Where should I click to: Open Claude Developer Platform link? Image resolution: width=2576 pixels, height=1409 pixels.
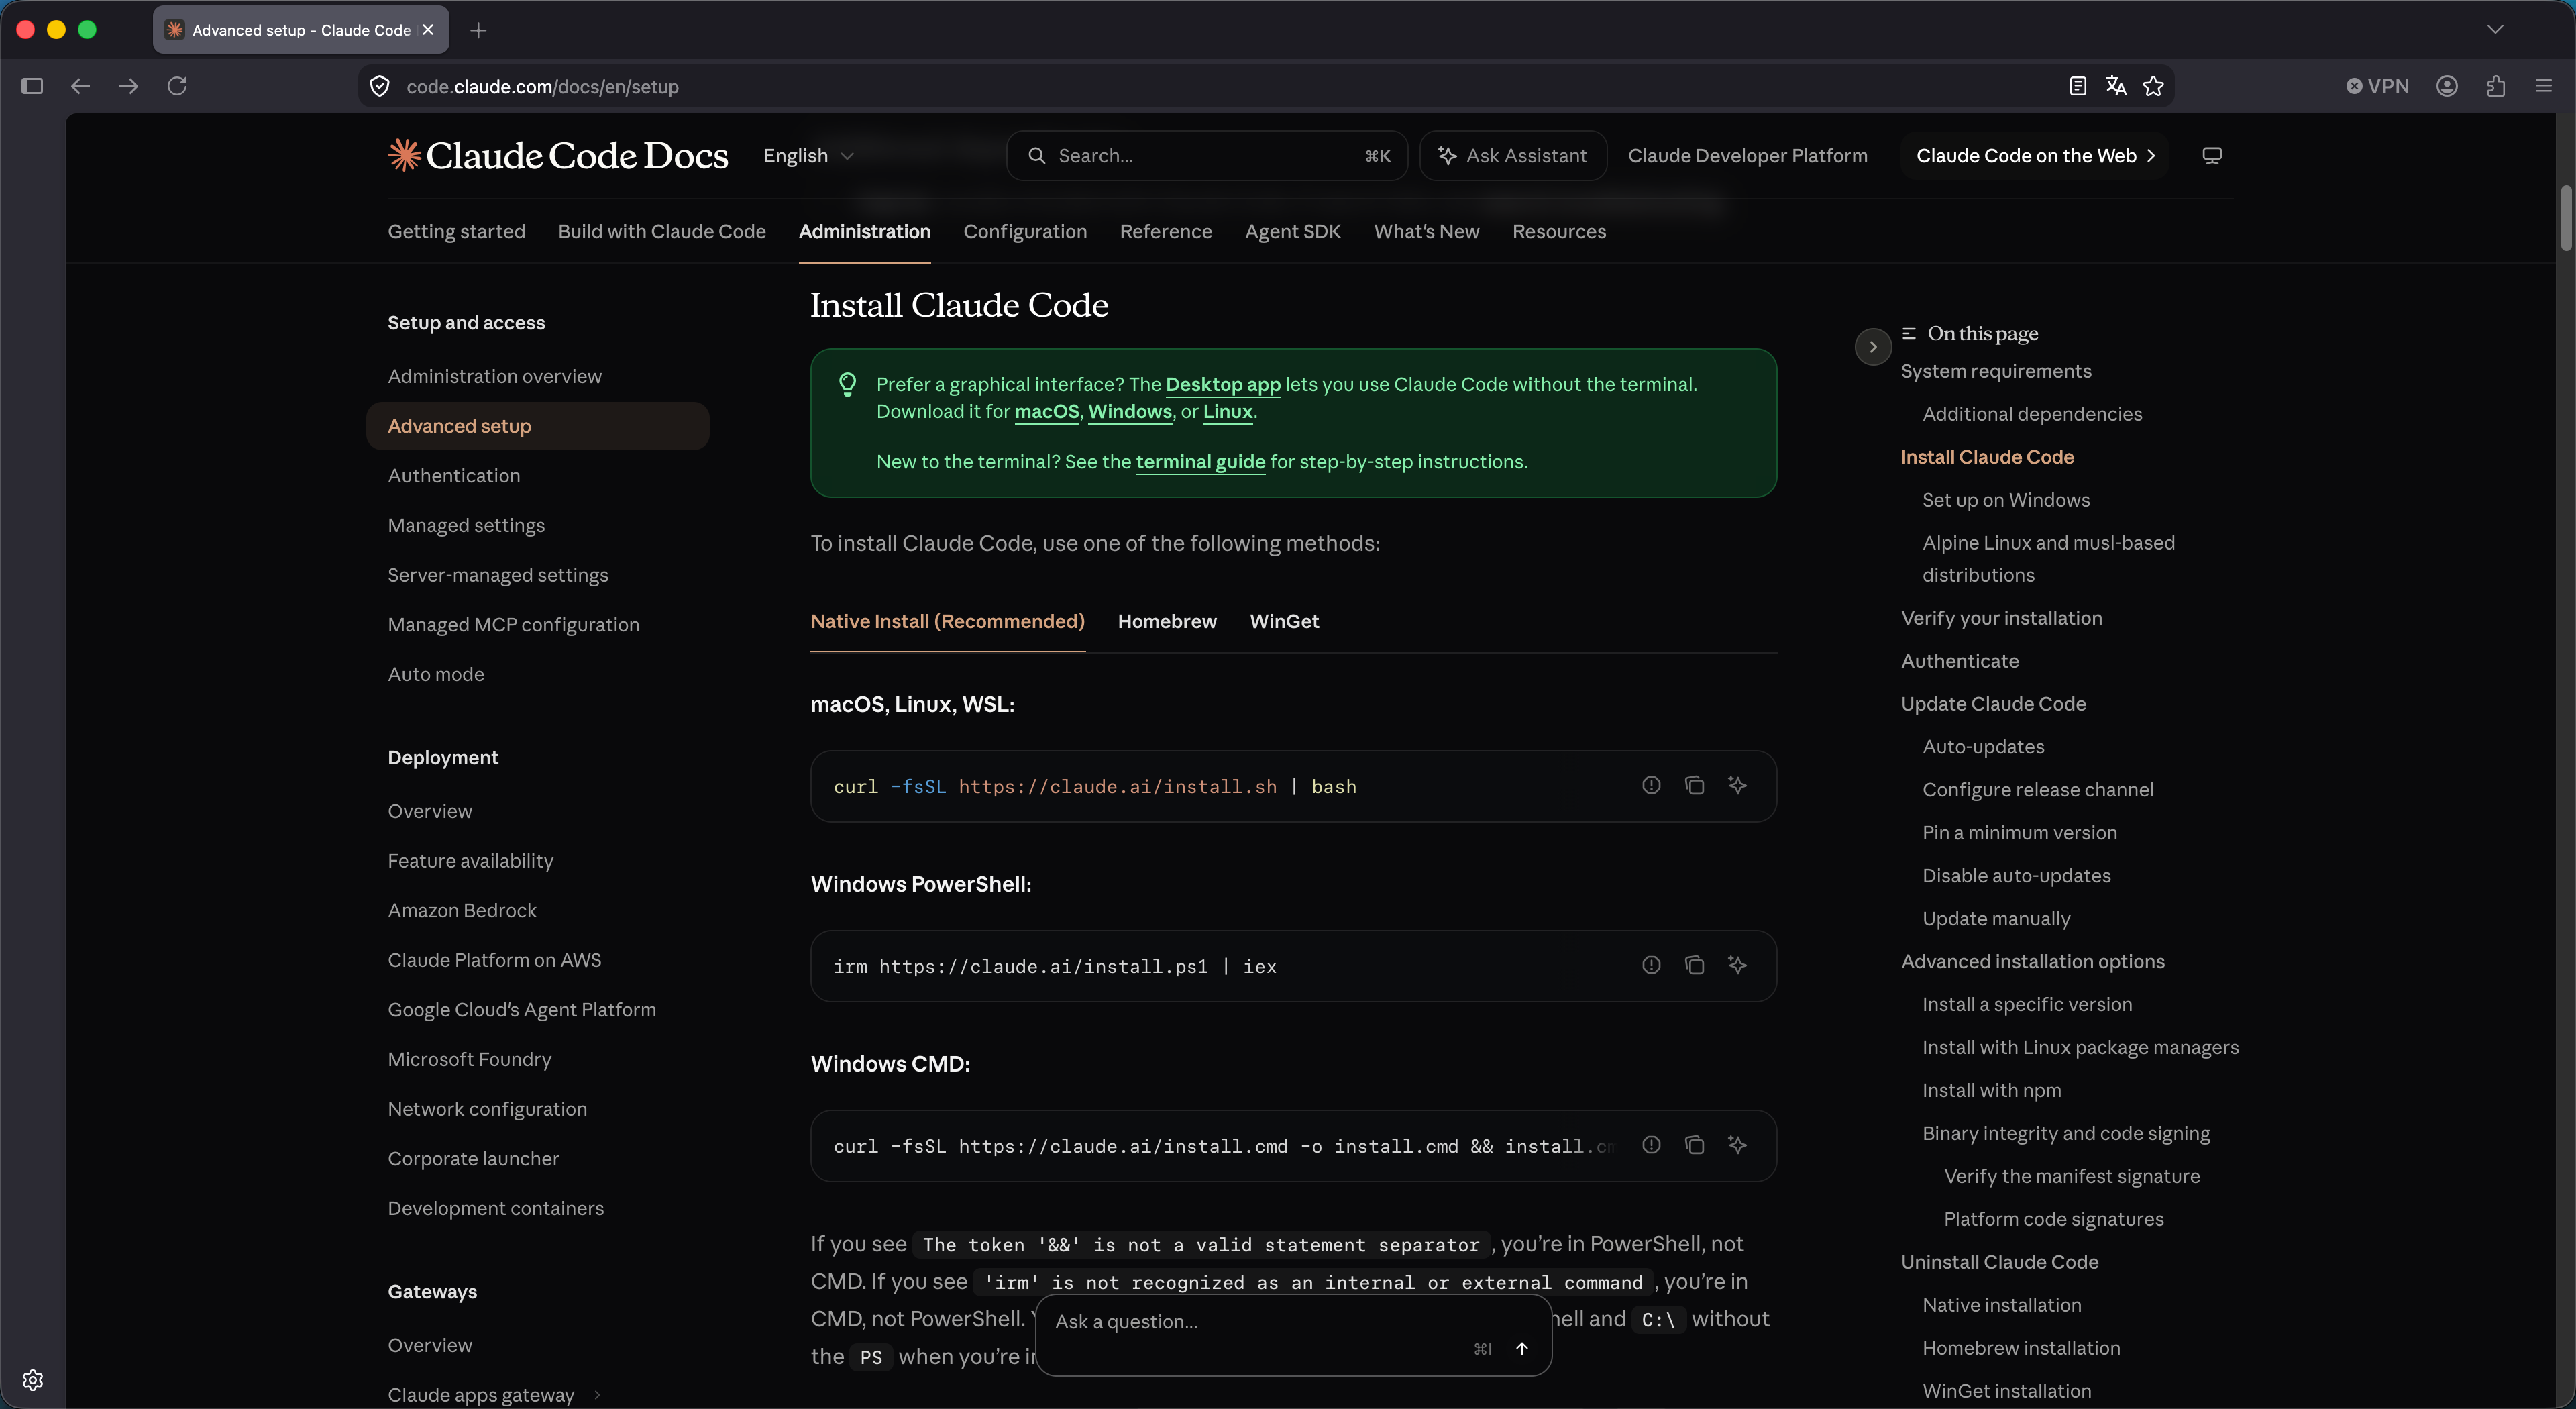point(1747,155)
